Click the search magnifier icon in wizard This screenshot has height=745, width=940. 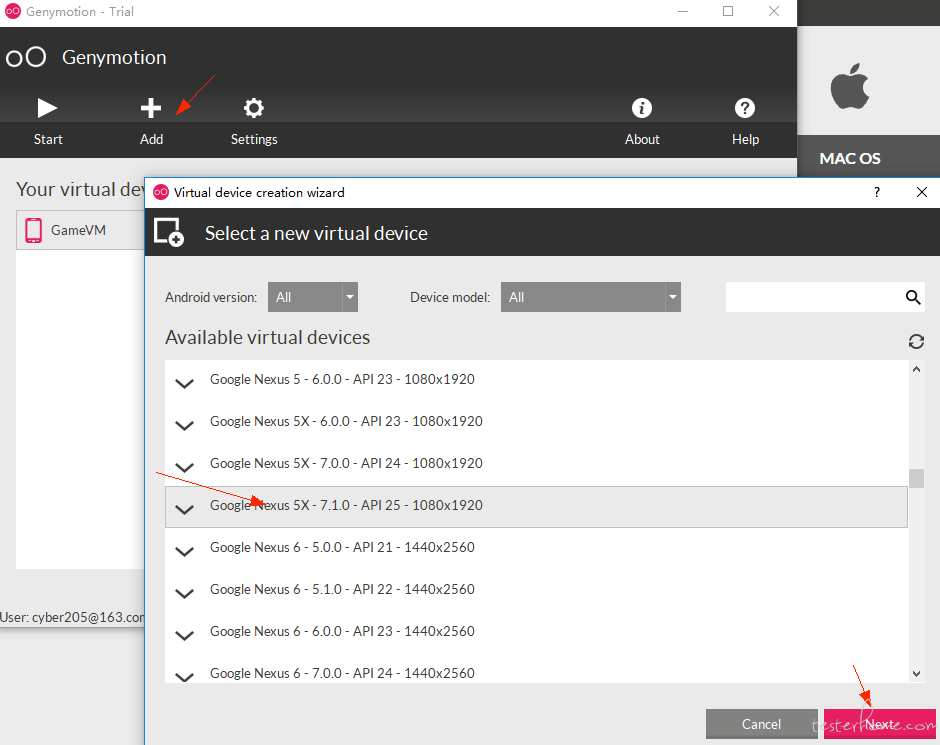tap(913, 297)
